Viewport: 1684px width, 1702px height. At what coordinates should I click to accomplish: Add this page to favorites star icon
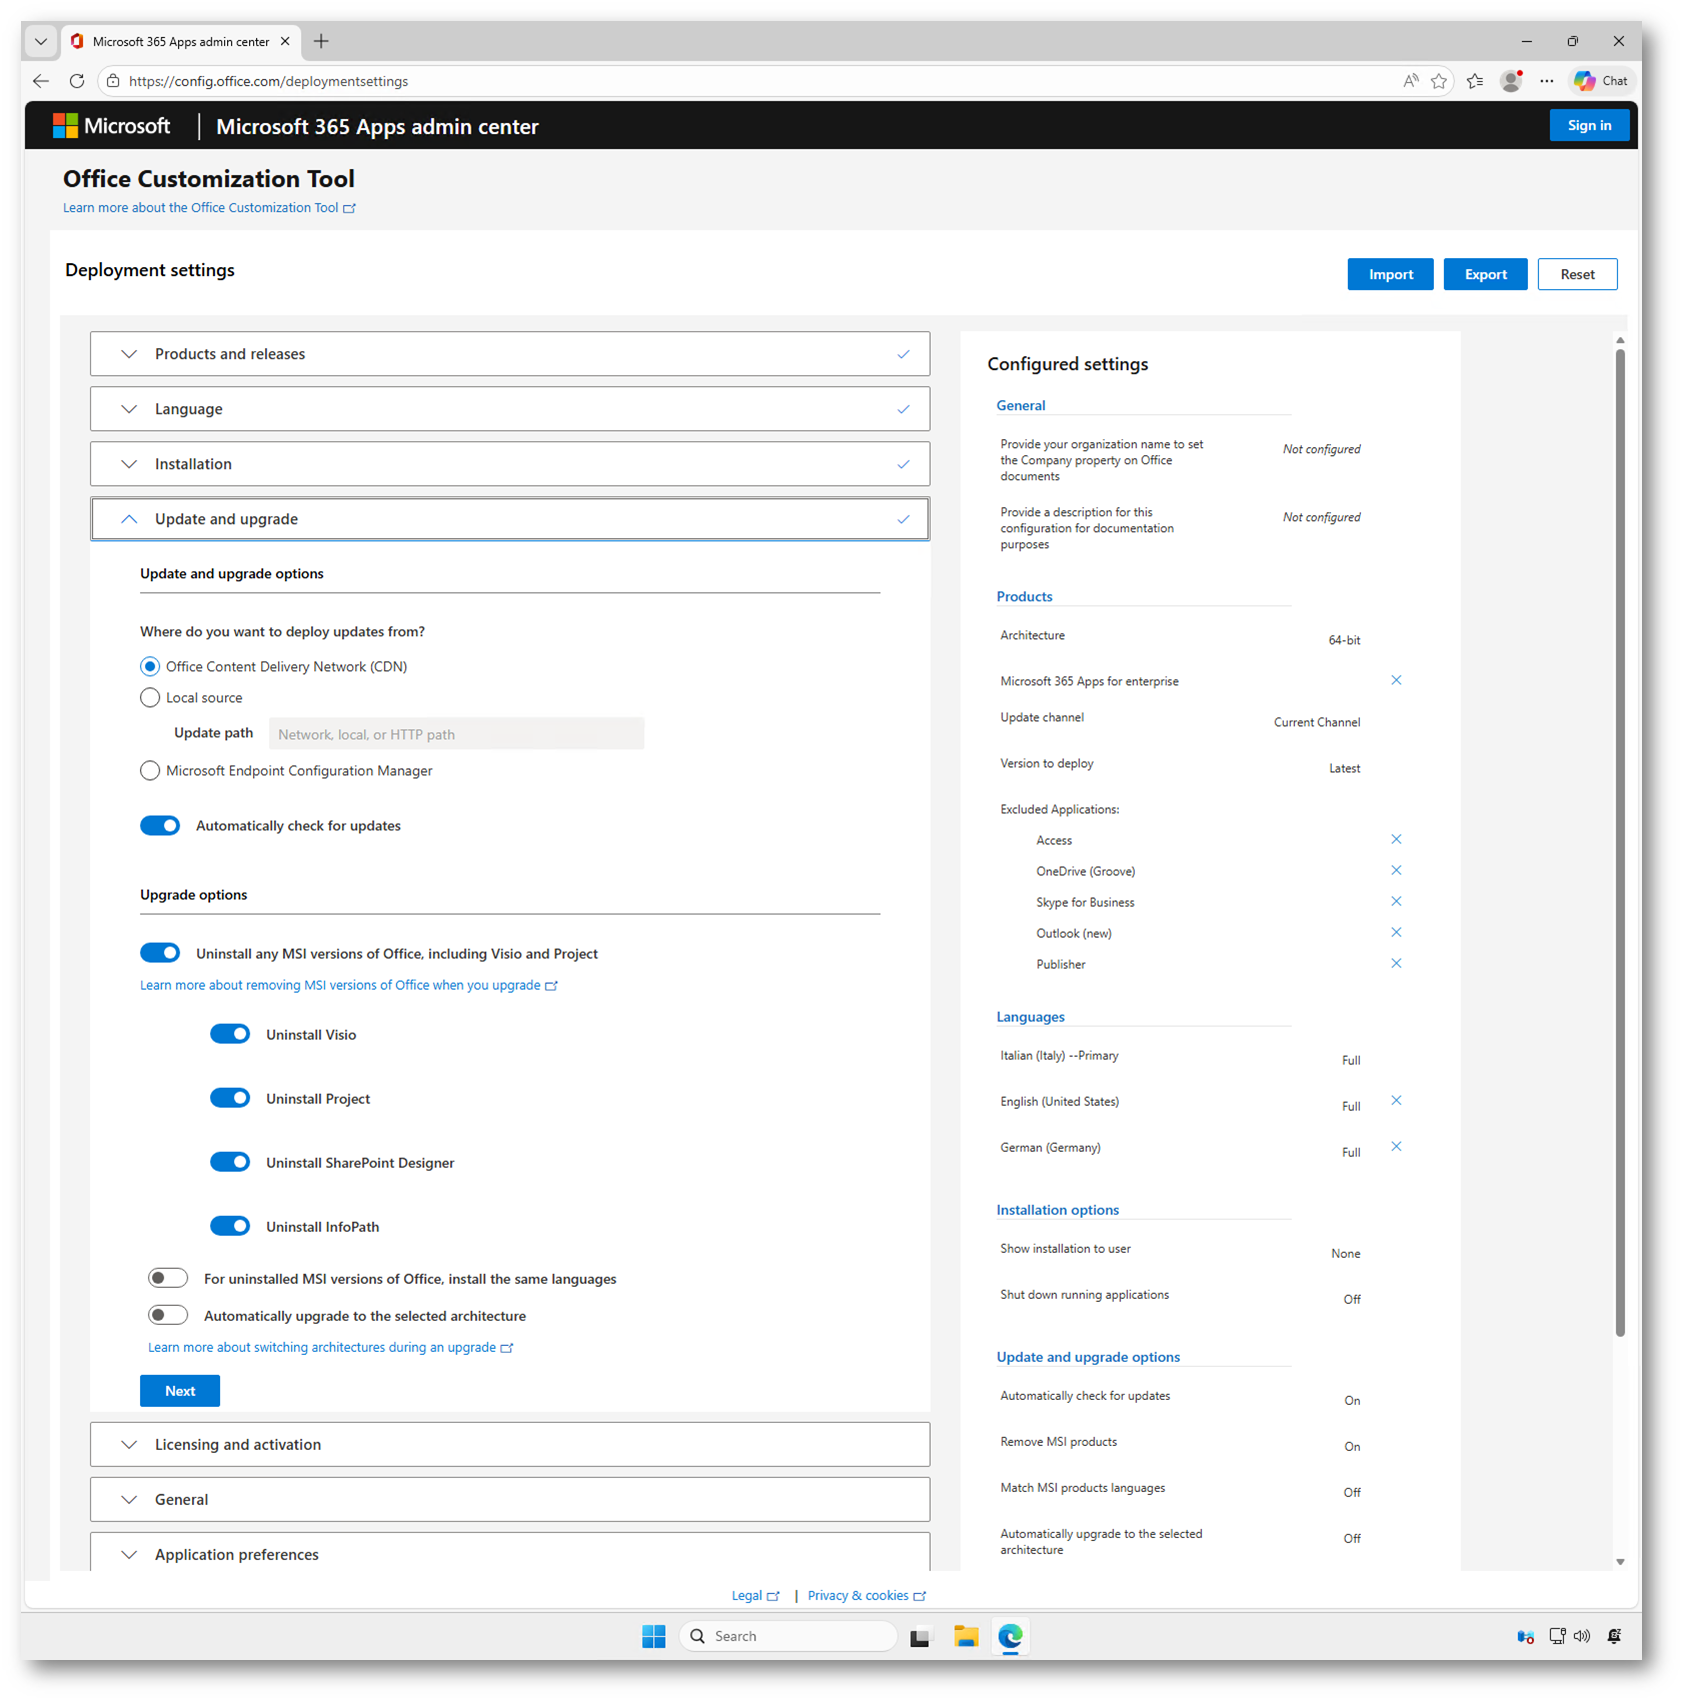[x=1439, y=81]
